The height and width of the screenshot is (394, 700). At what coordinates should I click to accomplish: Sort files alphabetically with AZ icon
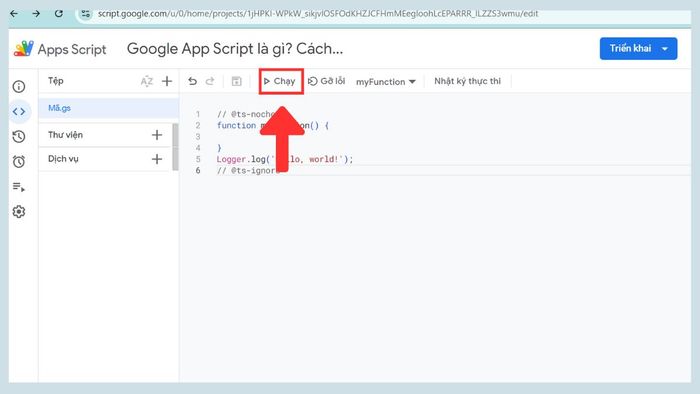[146, 81]
